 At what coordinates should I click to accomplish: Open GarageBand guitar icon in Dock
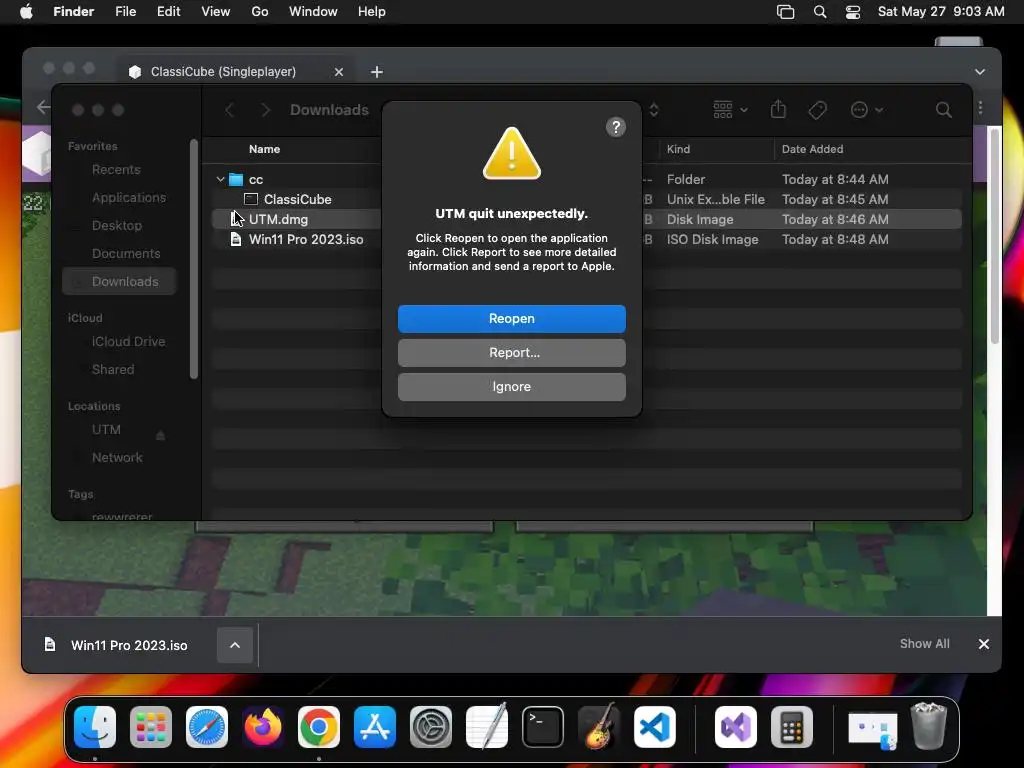click(x=599, y=727)
